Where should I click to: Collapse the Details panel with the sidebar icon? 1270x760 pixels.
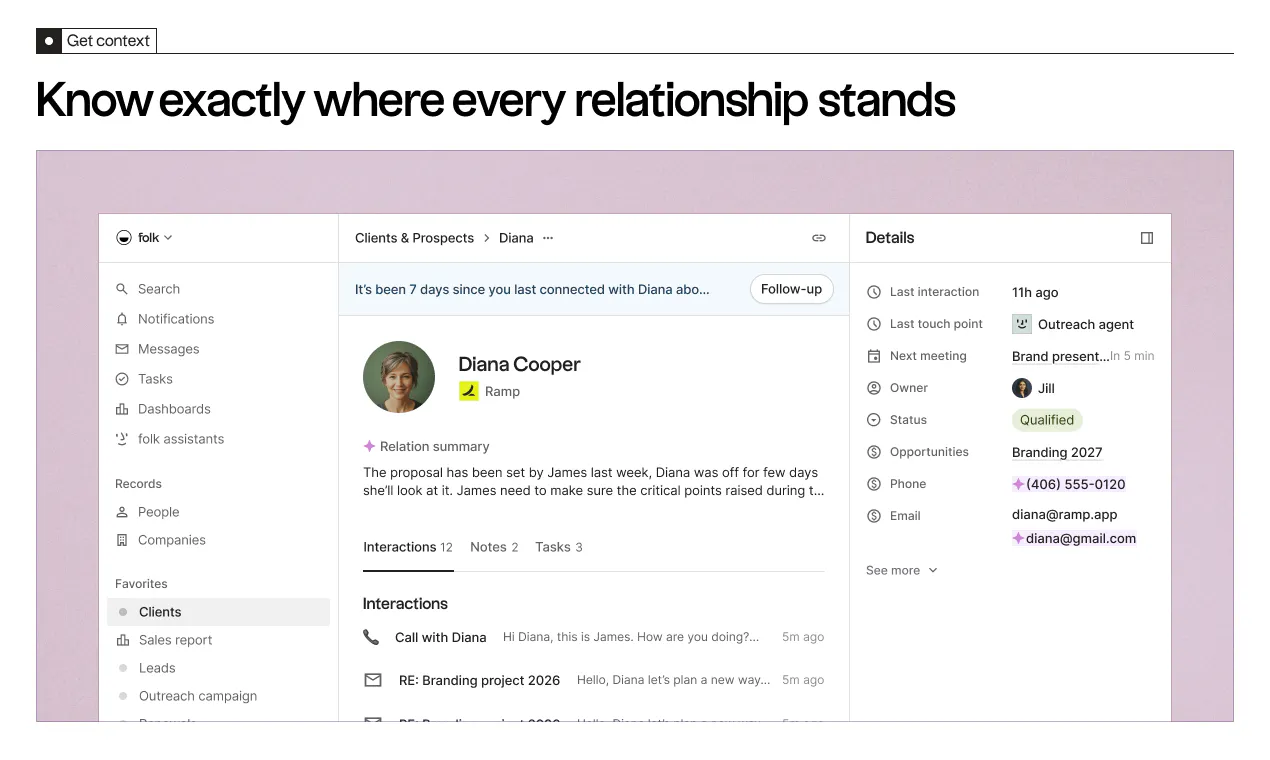coord(1147,238)
